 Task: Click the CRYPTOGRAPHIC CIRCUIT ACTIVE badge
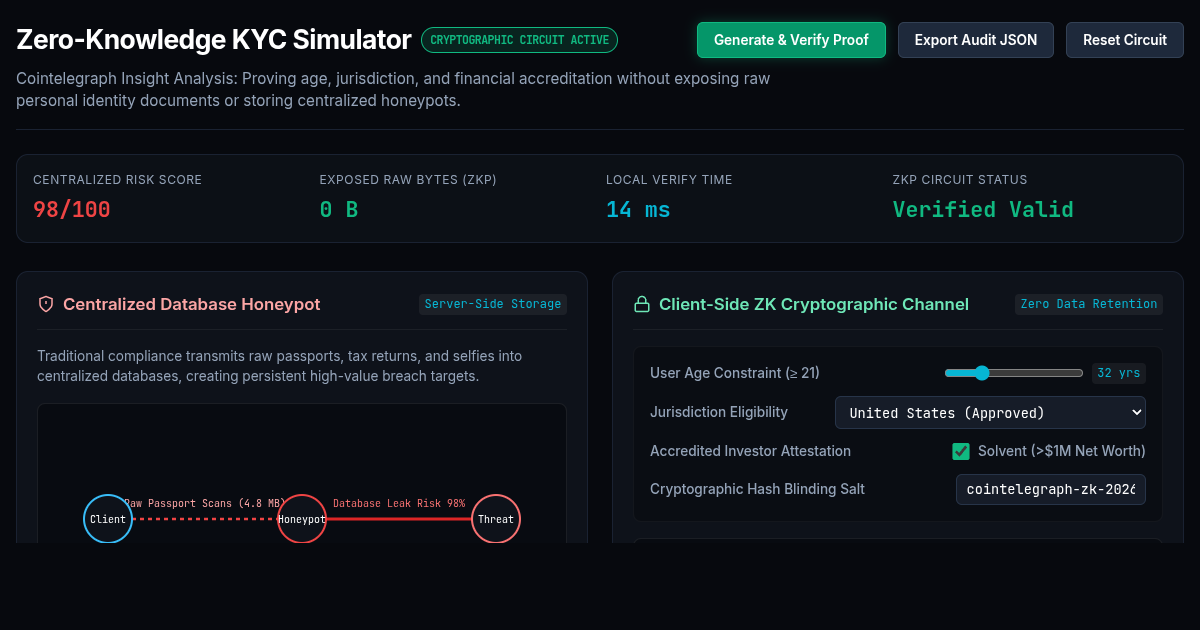click(x=520, y=40)
